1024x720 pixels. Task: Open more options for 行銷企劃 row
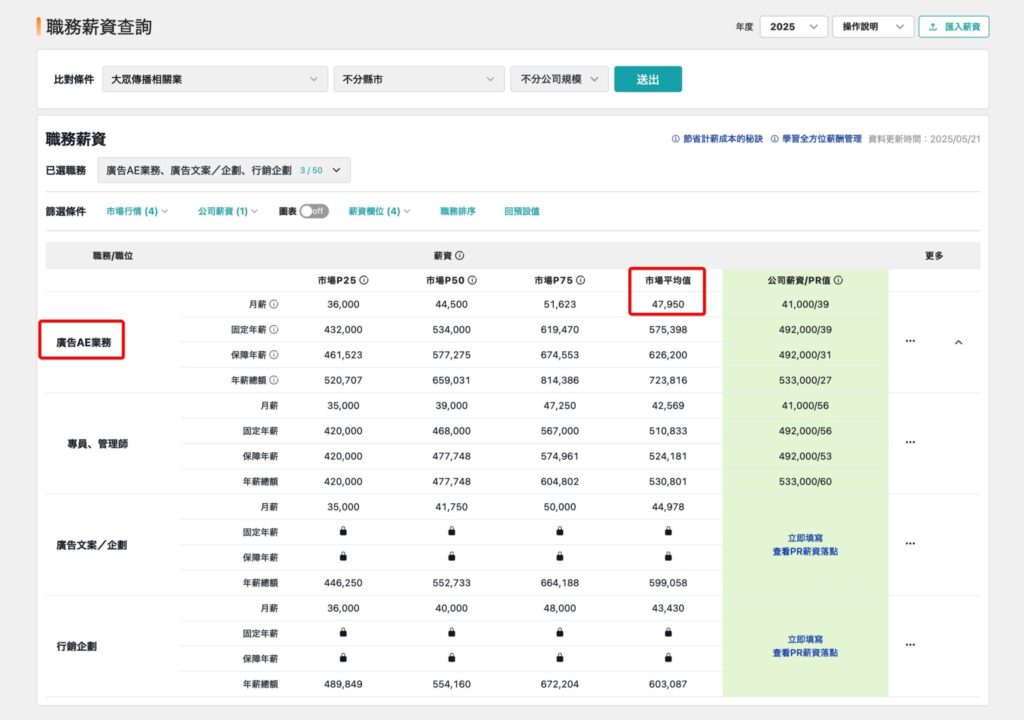[x=910, y=645]
